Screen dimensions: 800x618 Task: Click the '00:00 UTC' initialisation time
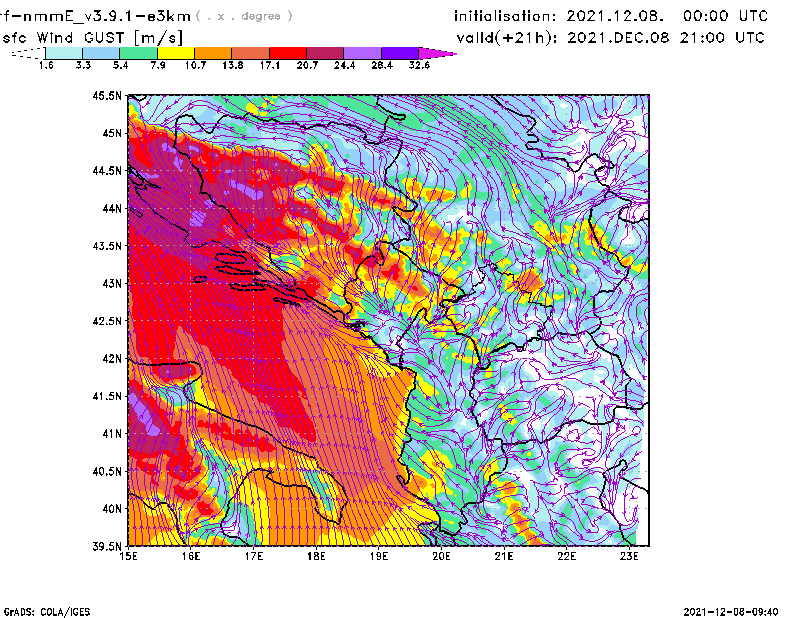725,16
